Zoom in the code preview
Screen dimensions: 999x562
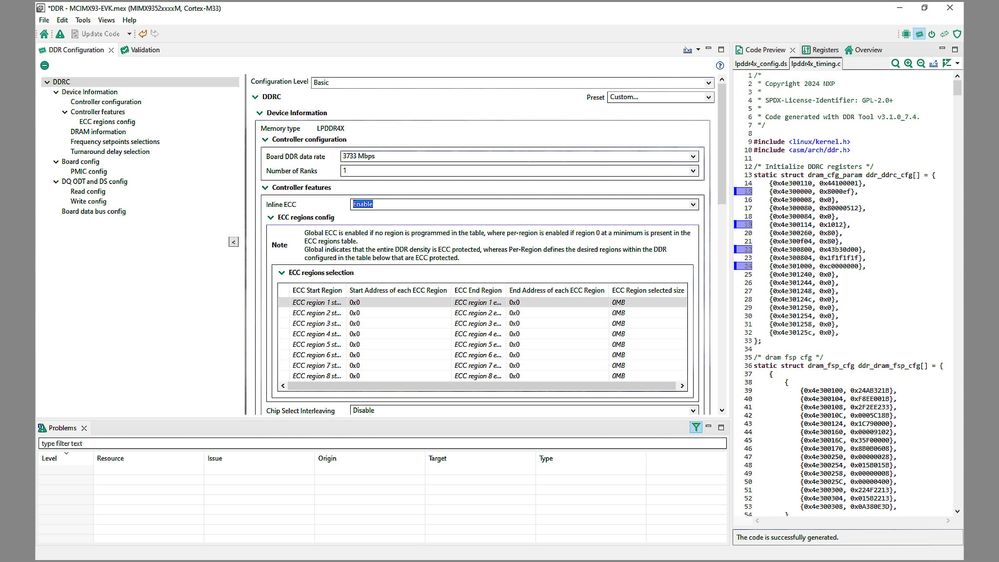point(908,63)
